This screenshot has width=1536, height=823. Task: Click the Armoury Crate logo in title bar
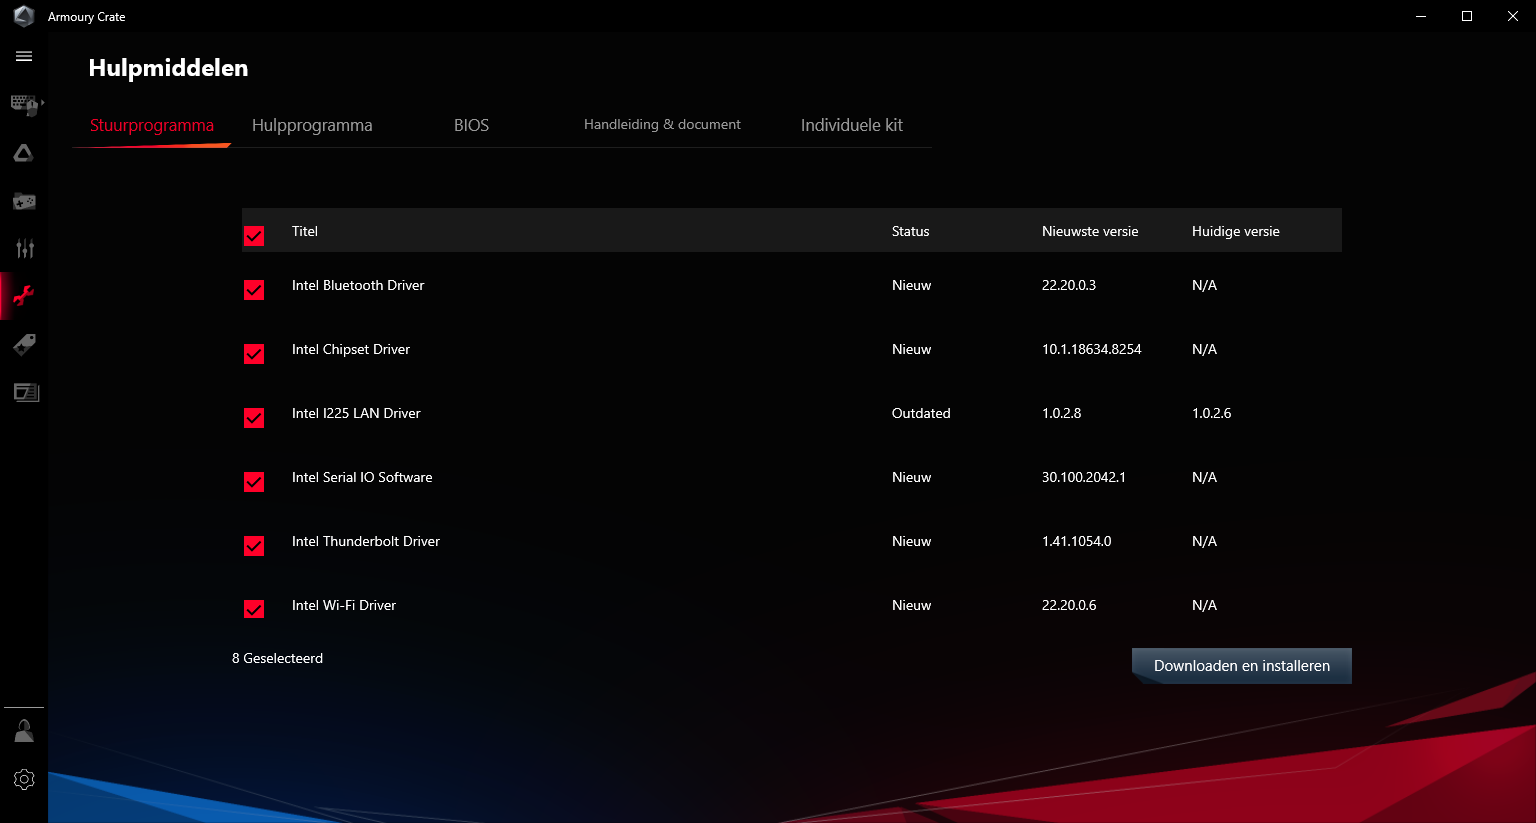24,16
